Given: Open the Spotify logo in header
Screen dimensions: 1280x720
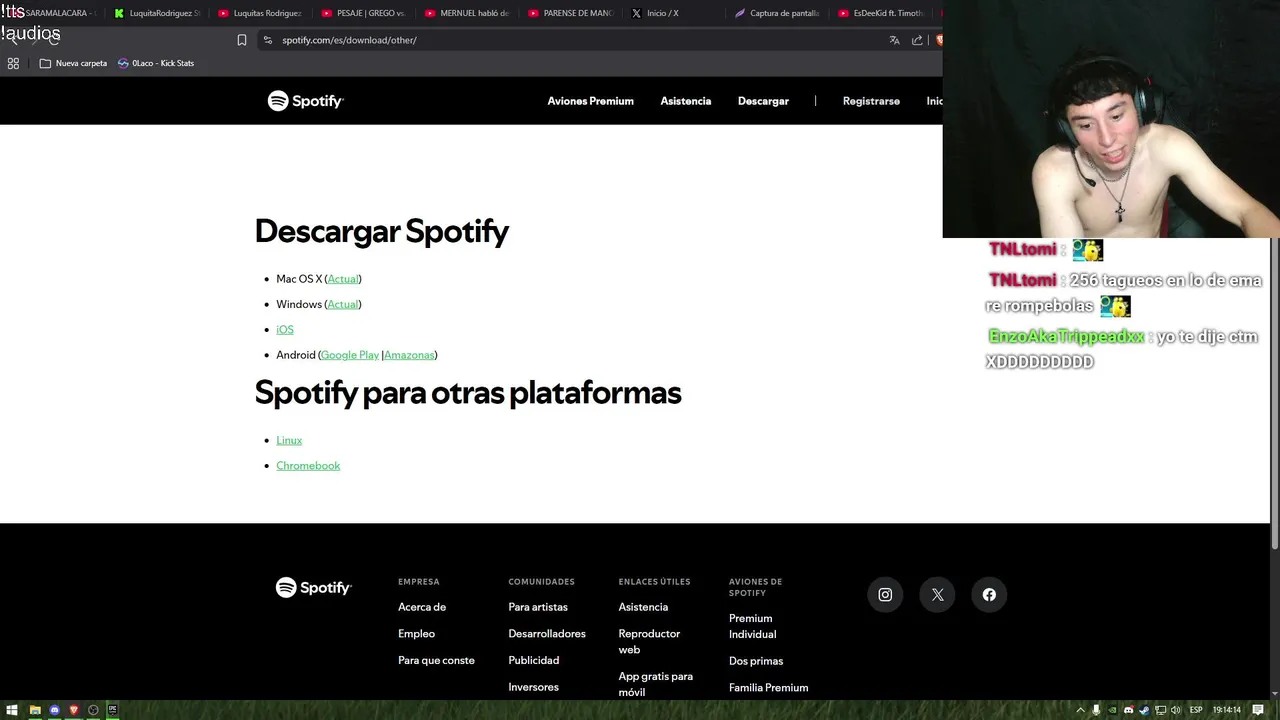Looking at the screenshot, I should 305,101.
